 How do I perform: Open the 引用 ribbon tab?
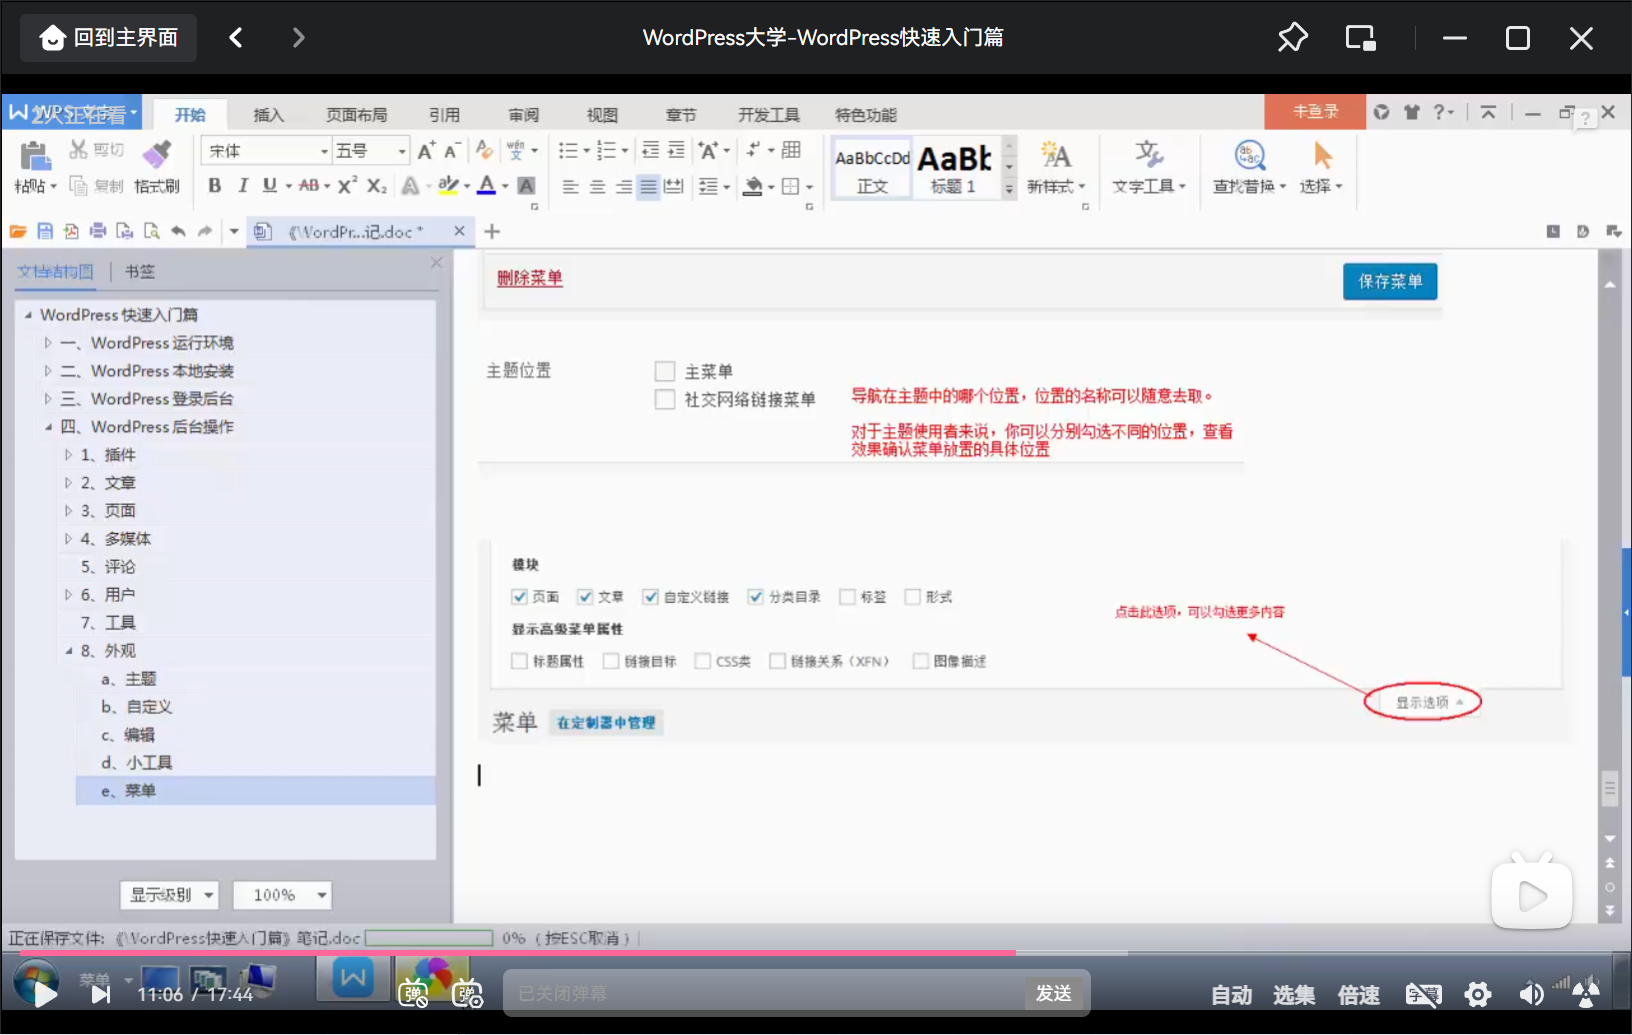[x=444, y=115]
